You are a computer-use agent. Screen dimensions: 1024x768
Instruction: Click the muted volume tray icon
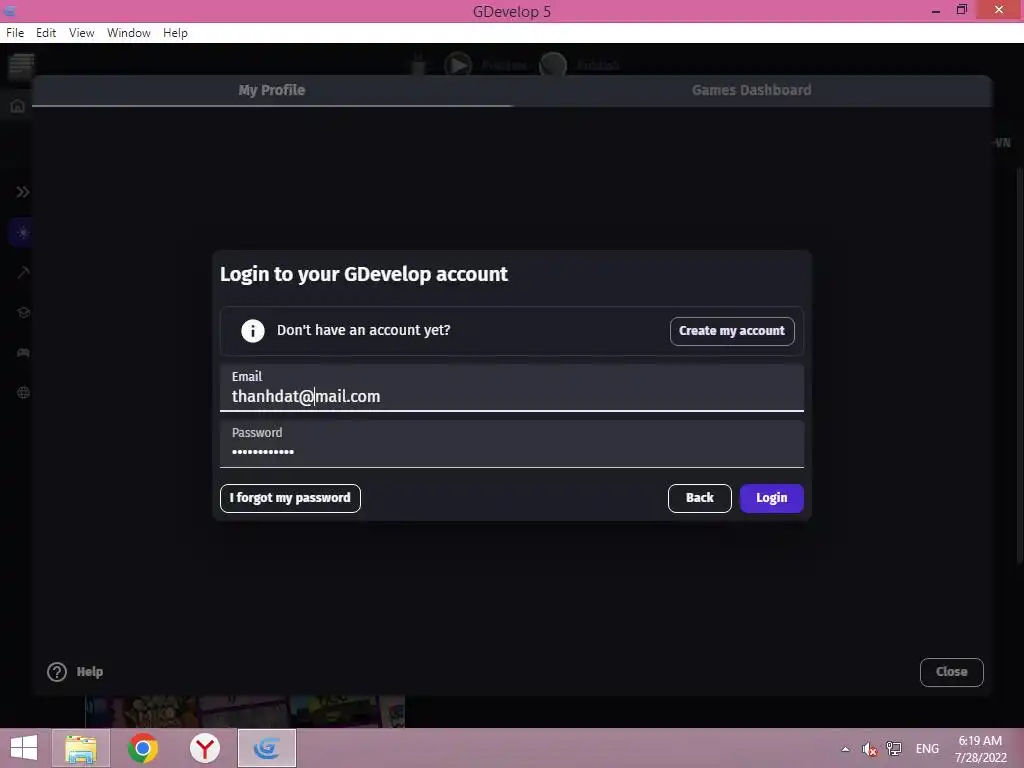tap(869, 749)
